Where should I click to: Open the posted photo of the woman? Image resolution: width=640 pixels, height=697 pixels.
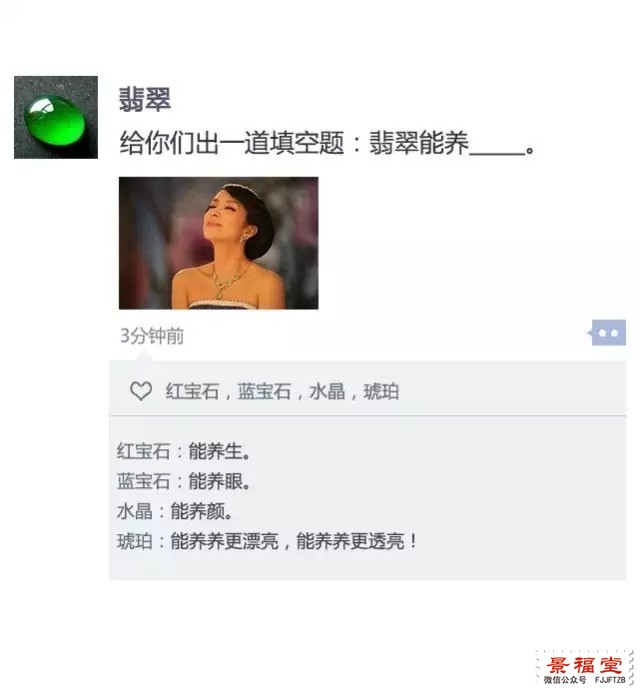[218, 243]
